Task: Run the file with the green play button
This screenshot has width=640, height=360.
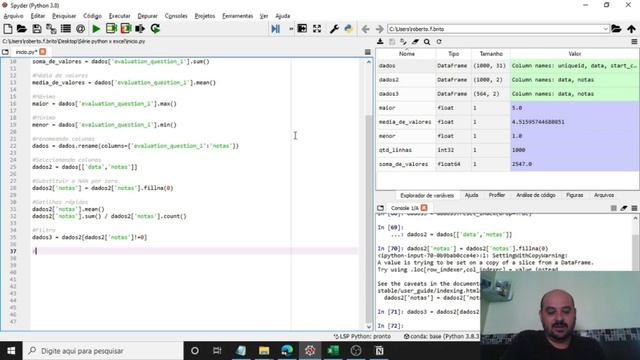Action: (x=96, y=29)
